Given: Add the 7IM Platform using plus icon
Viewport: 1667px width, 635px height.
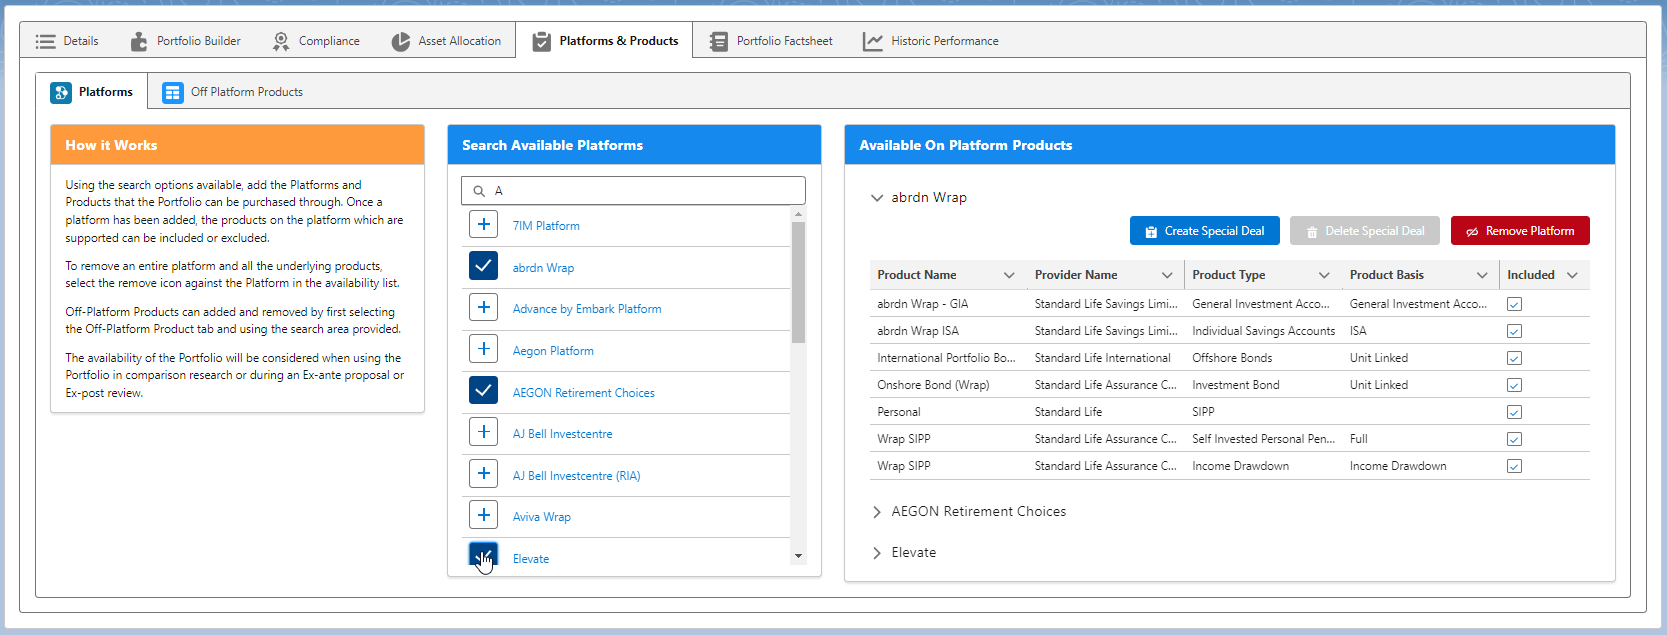Looking at the screenshot, I should [x=484, y=225].
